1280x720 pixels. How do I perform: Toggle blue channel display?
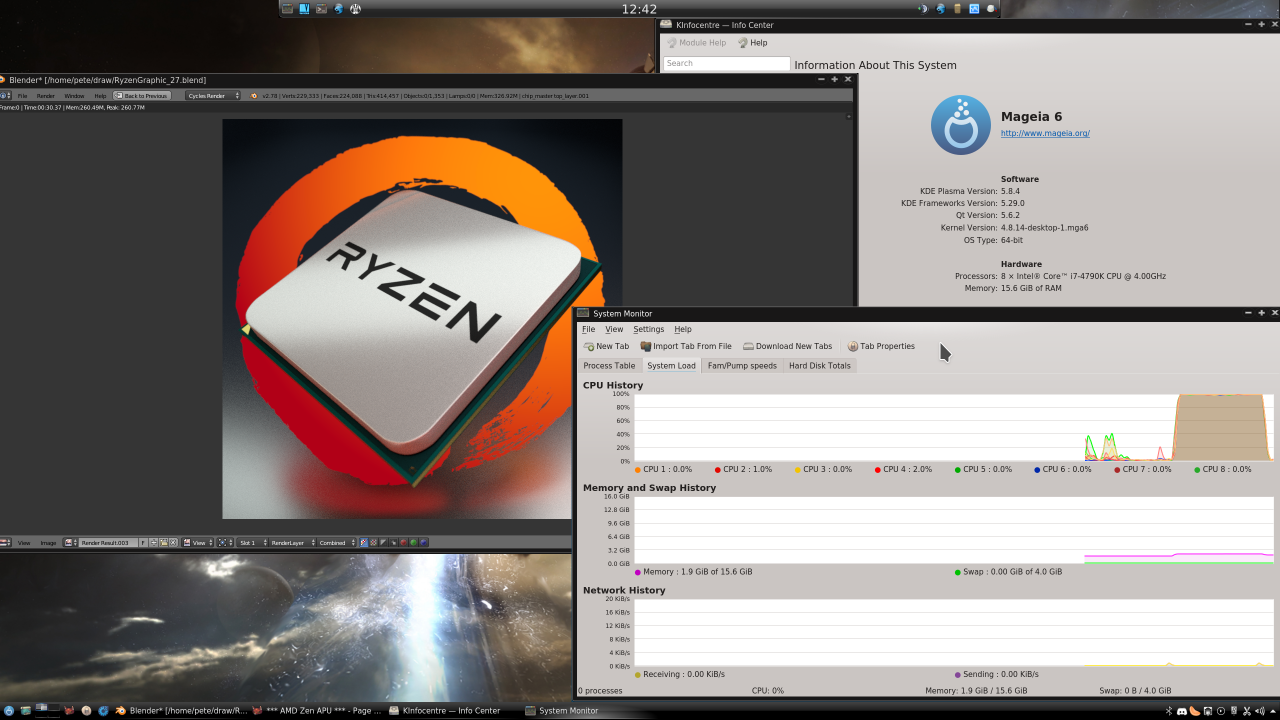tap(424, 543)
